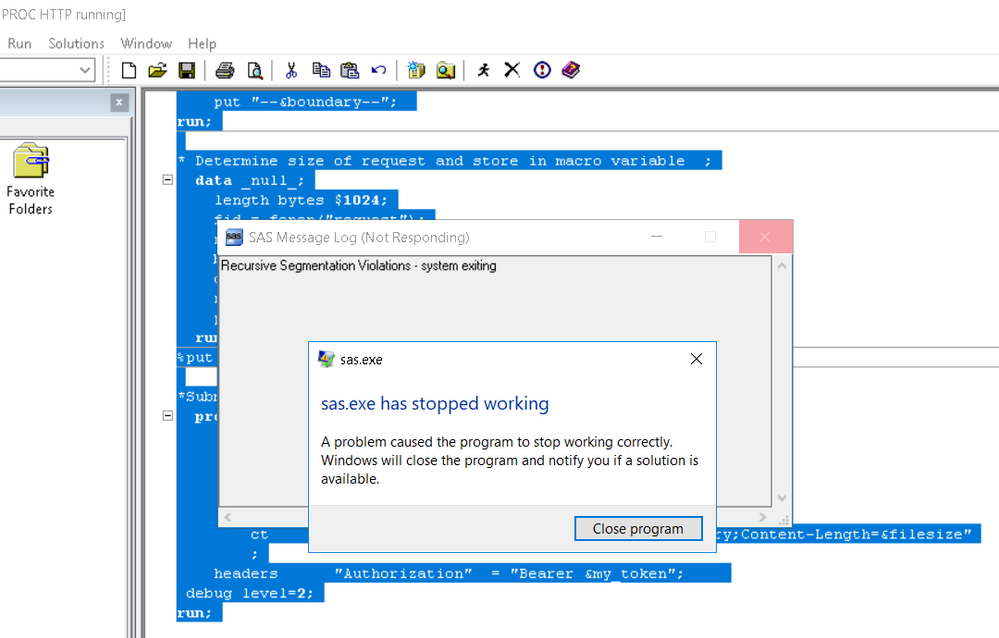Open a file with the Open folder icon
The height and width of the screenshot is (638, 999).
(157, 70)
